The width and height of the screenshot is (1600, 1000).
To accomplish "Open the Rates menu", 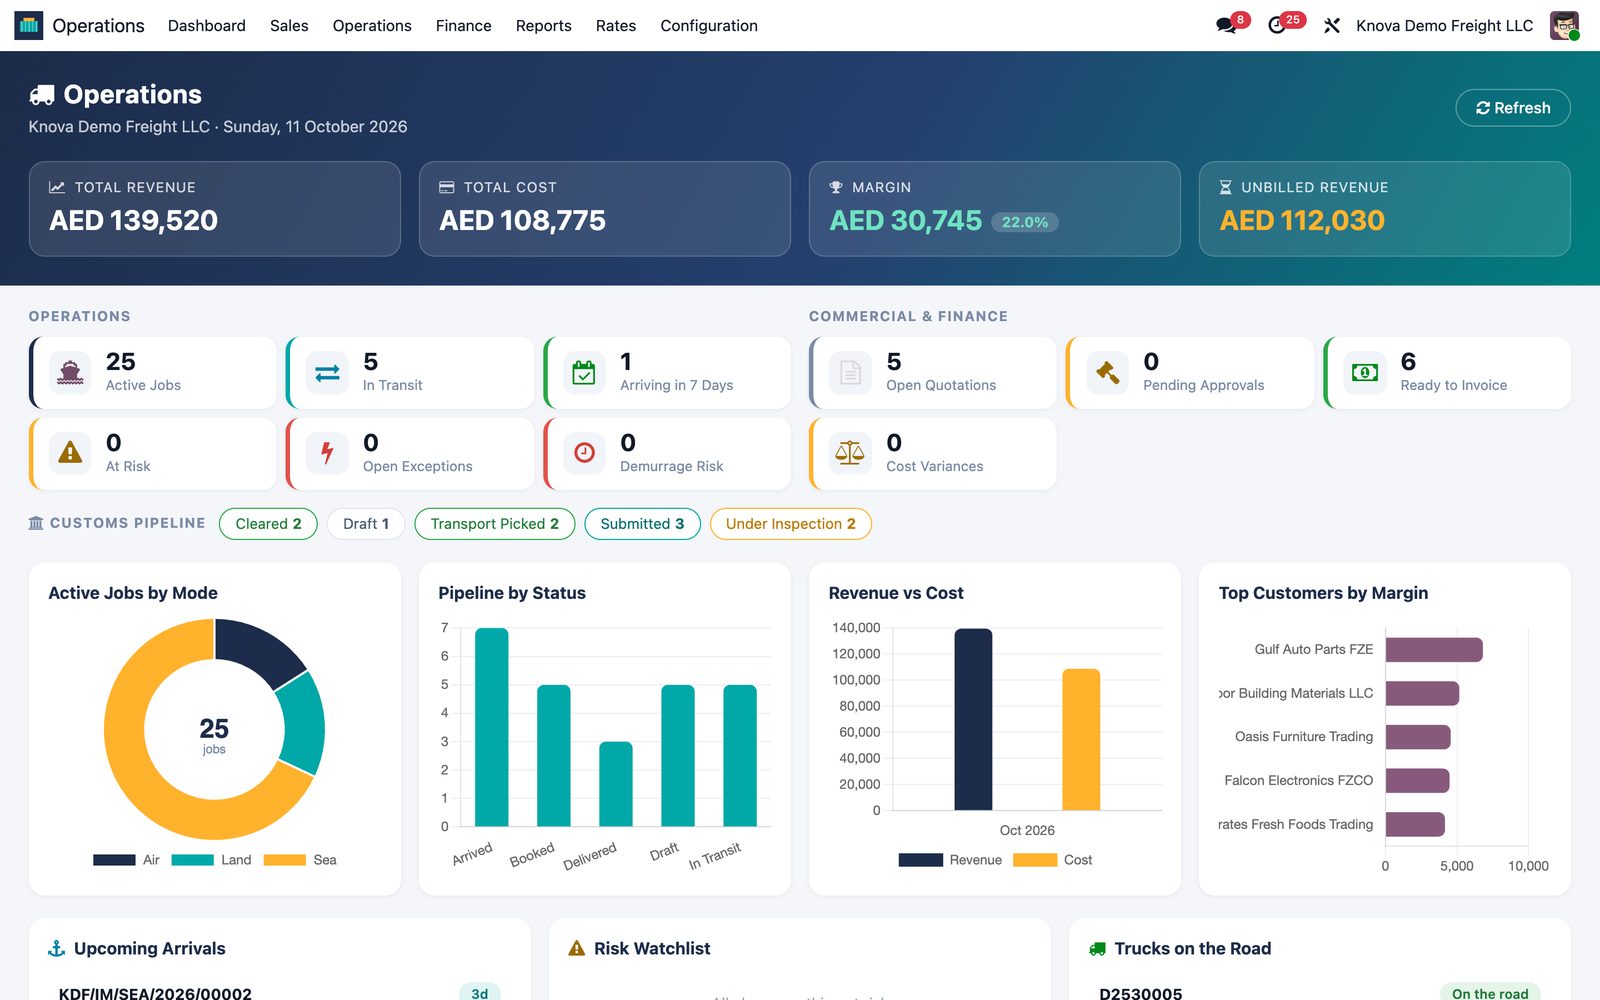I will pos(616,26).
